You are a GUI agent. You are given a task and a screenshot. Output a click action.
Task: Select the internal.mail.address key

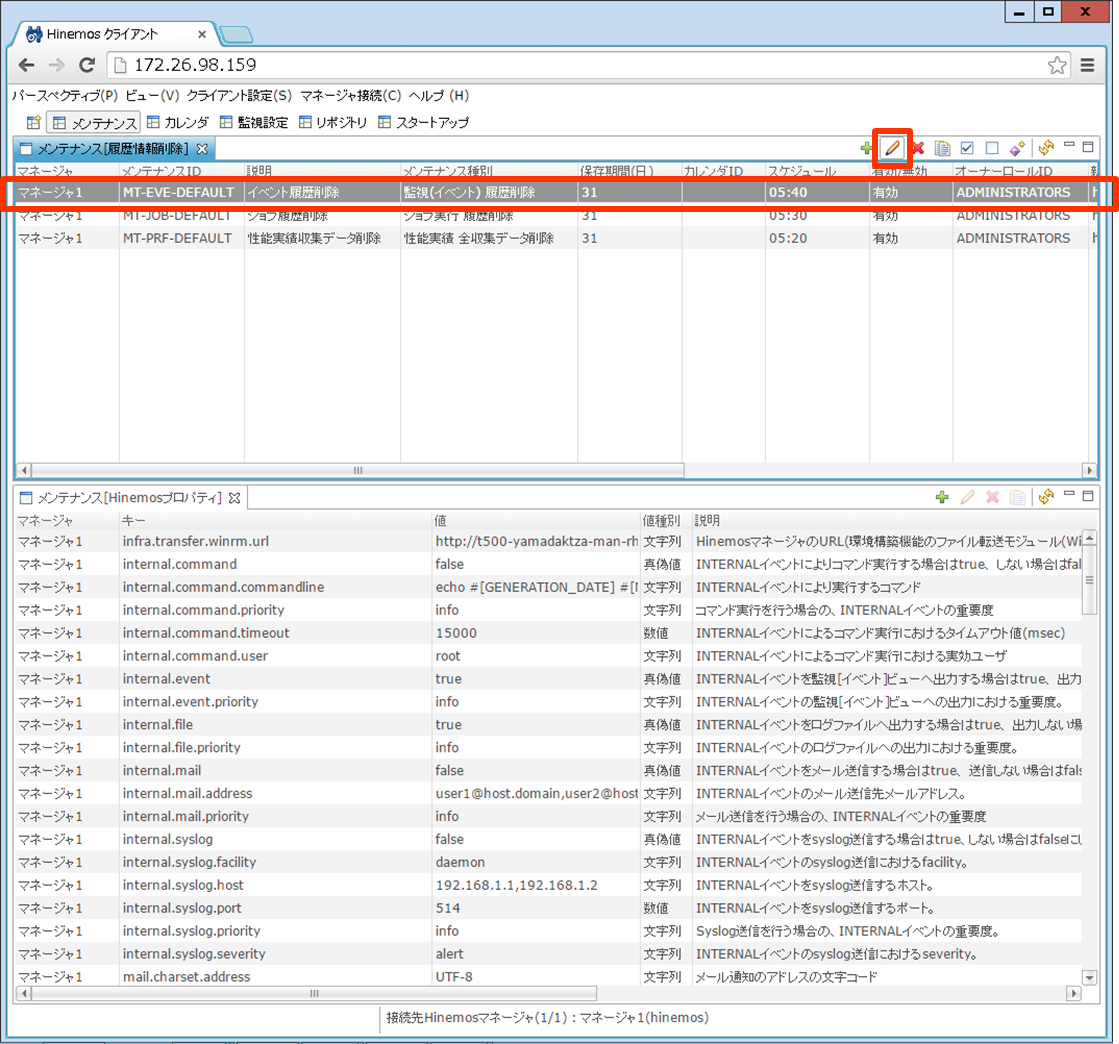click(x=187, y=794)
